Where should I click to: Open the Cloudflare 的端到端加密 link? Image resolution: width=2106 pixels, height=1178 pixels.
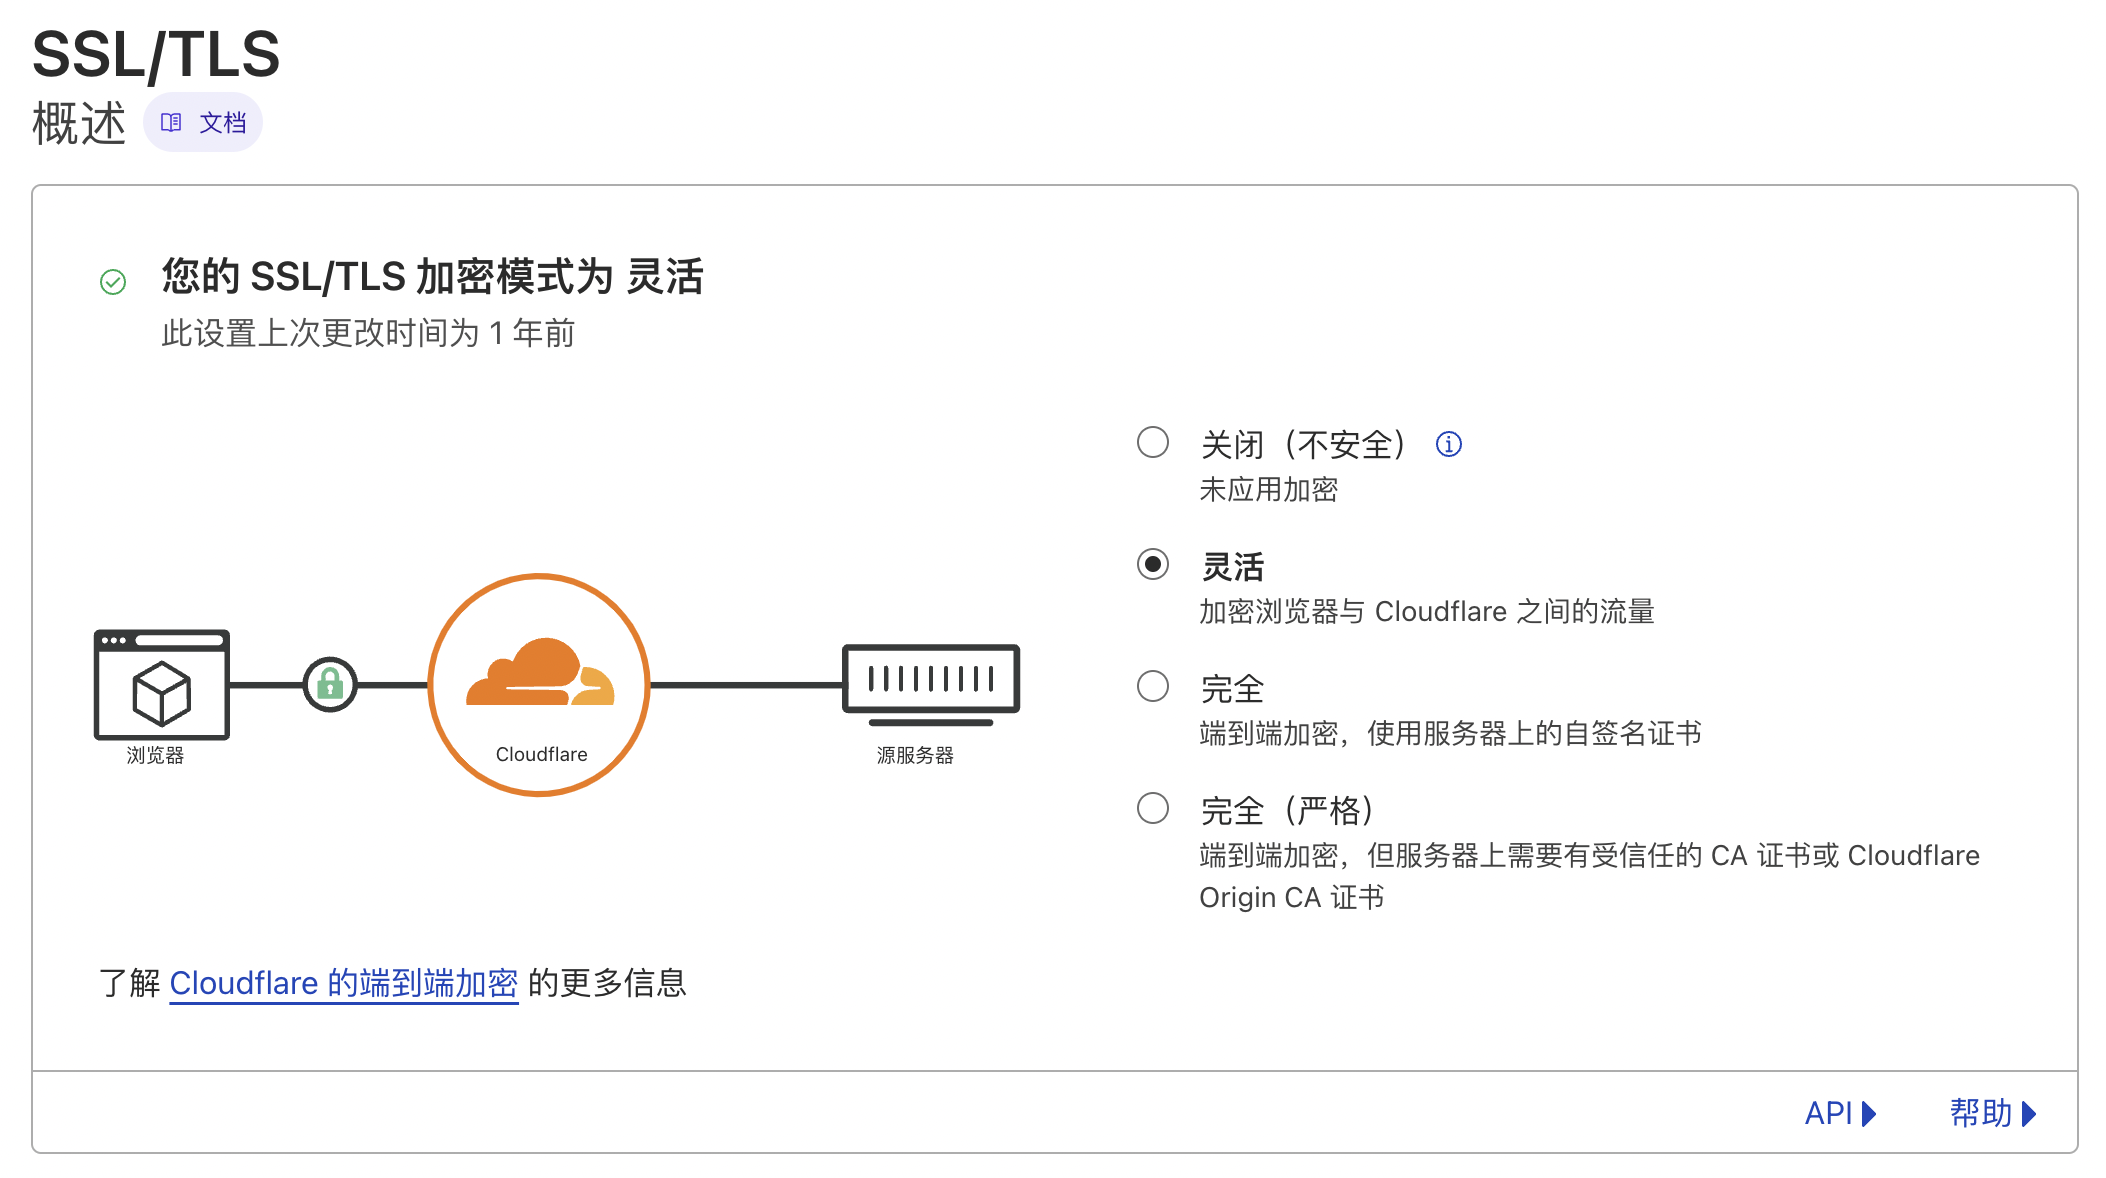[x=344, y=983]
